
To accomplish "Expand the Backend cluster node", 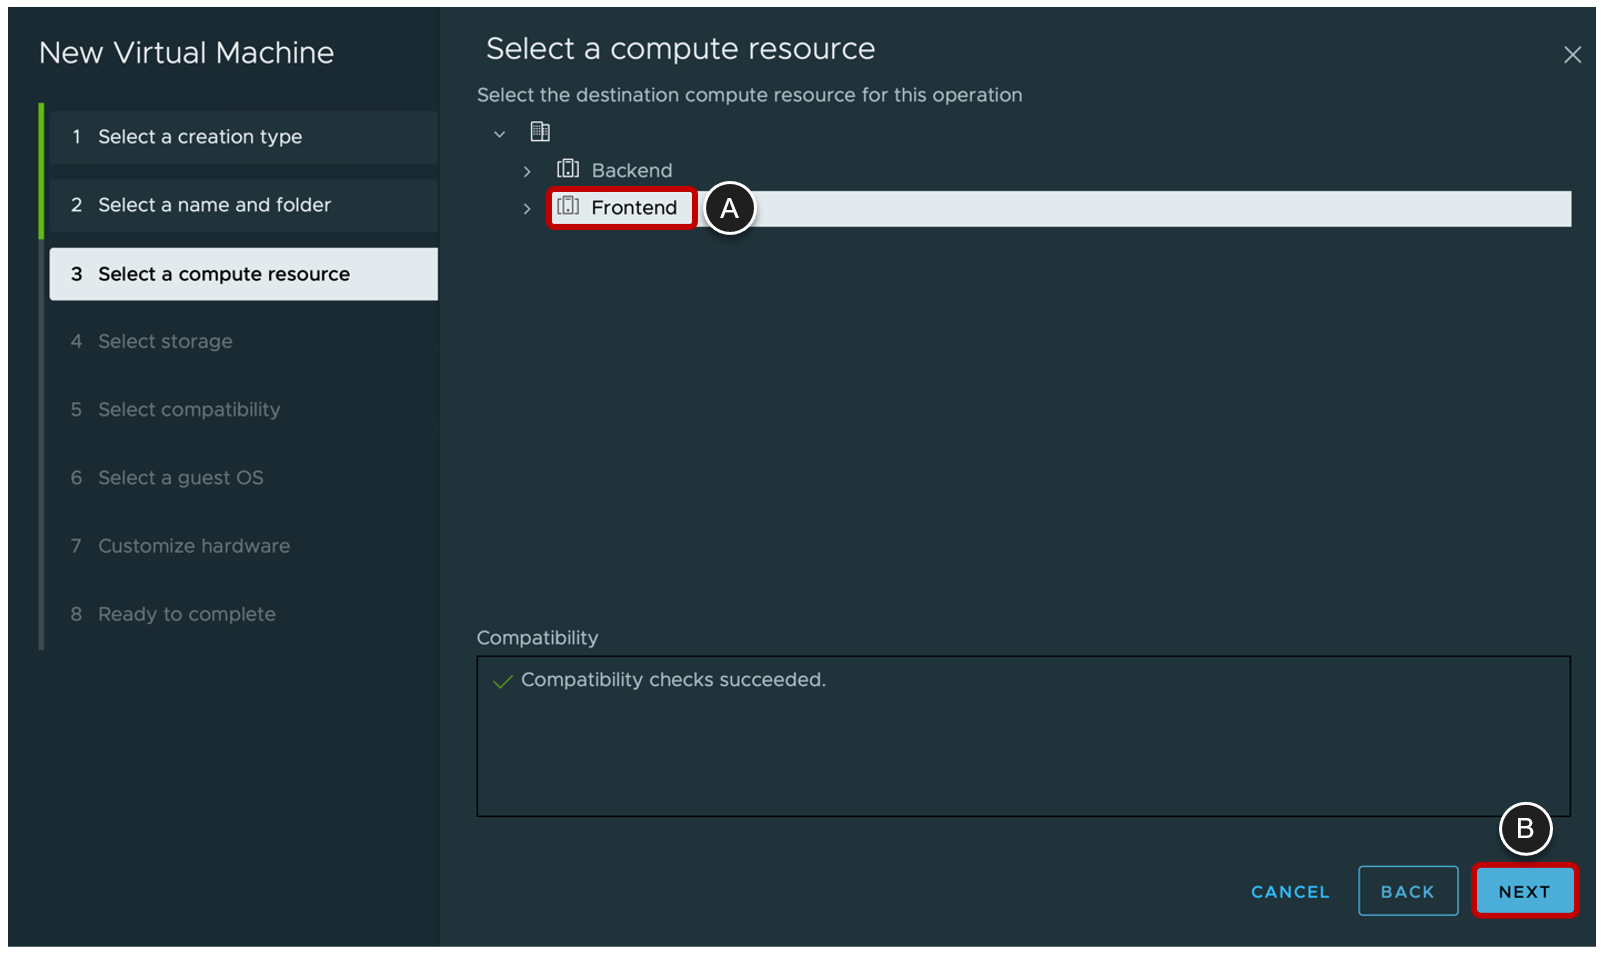I will coord(527,170).
